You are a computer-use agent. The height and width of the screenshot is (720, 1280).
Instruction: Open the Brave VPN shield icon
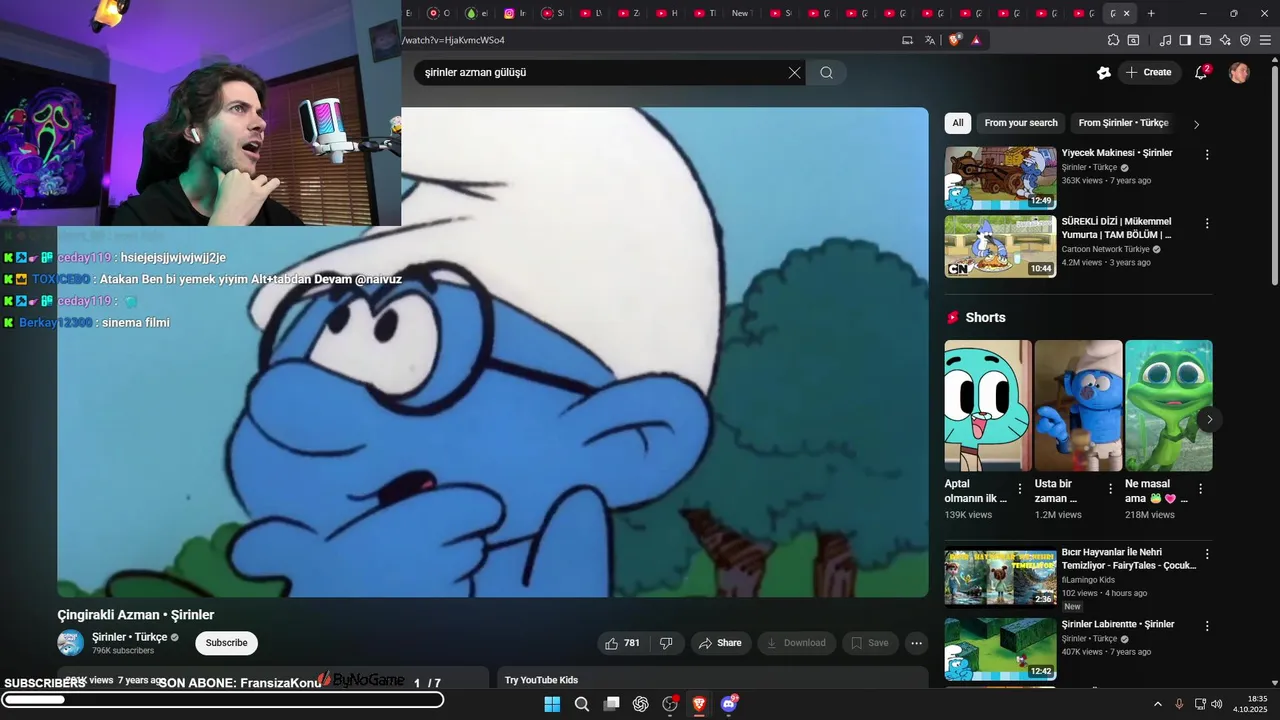click(1245, 40)
